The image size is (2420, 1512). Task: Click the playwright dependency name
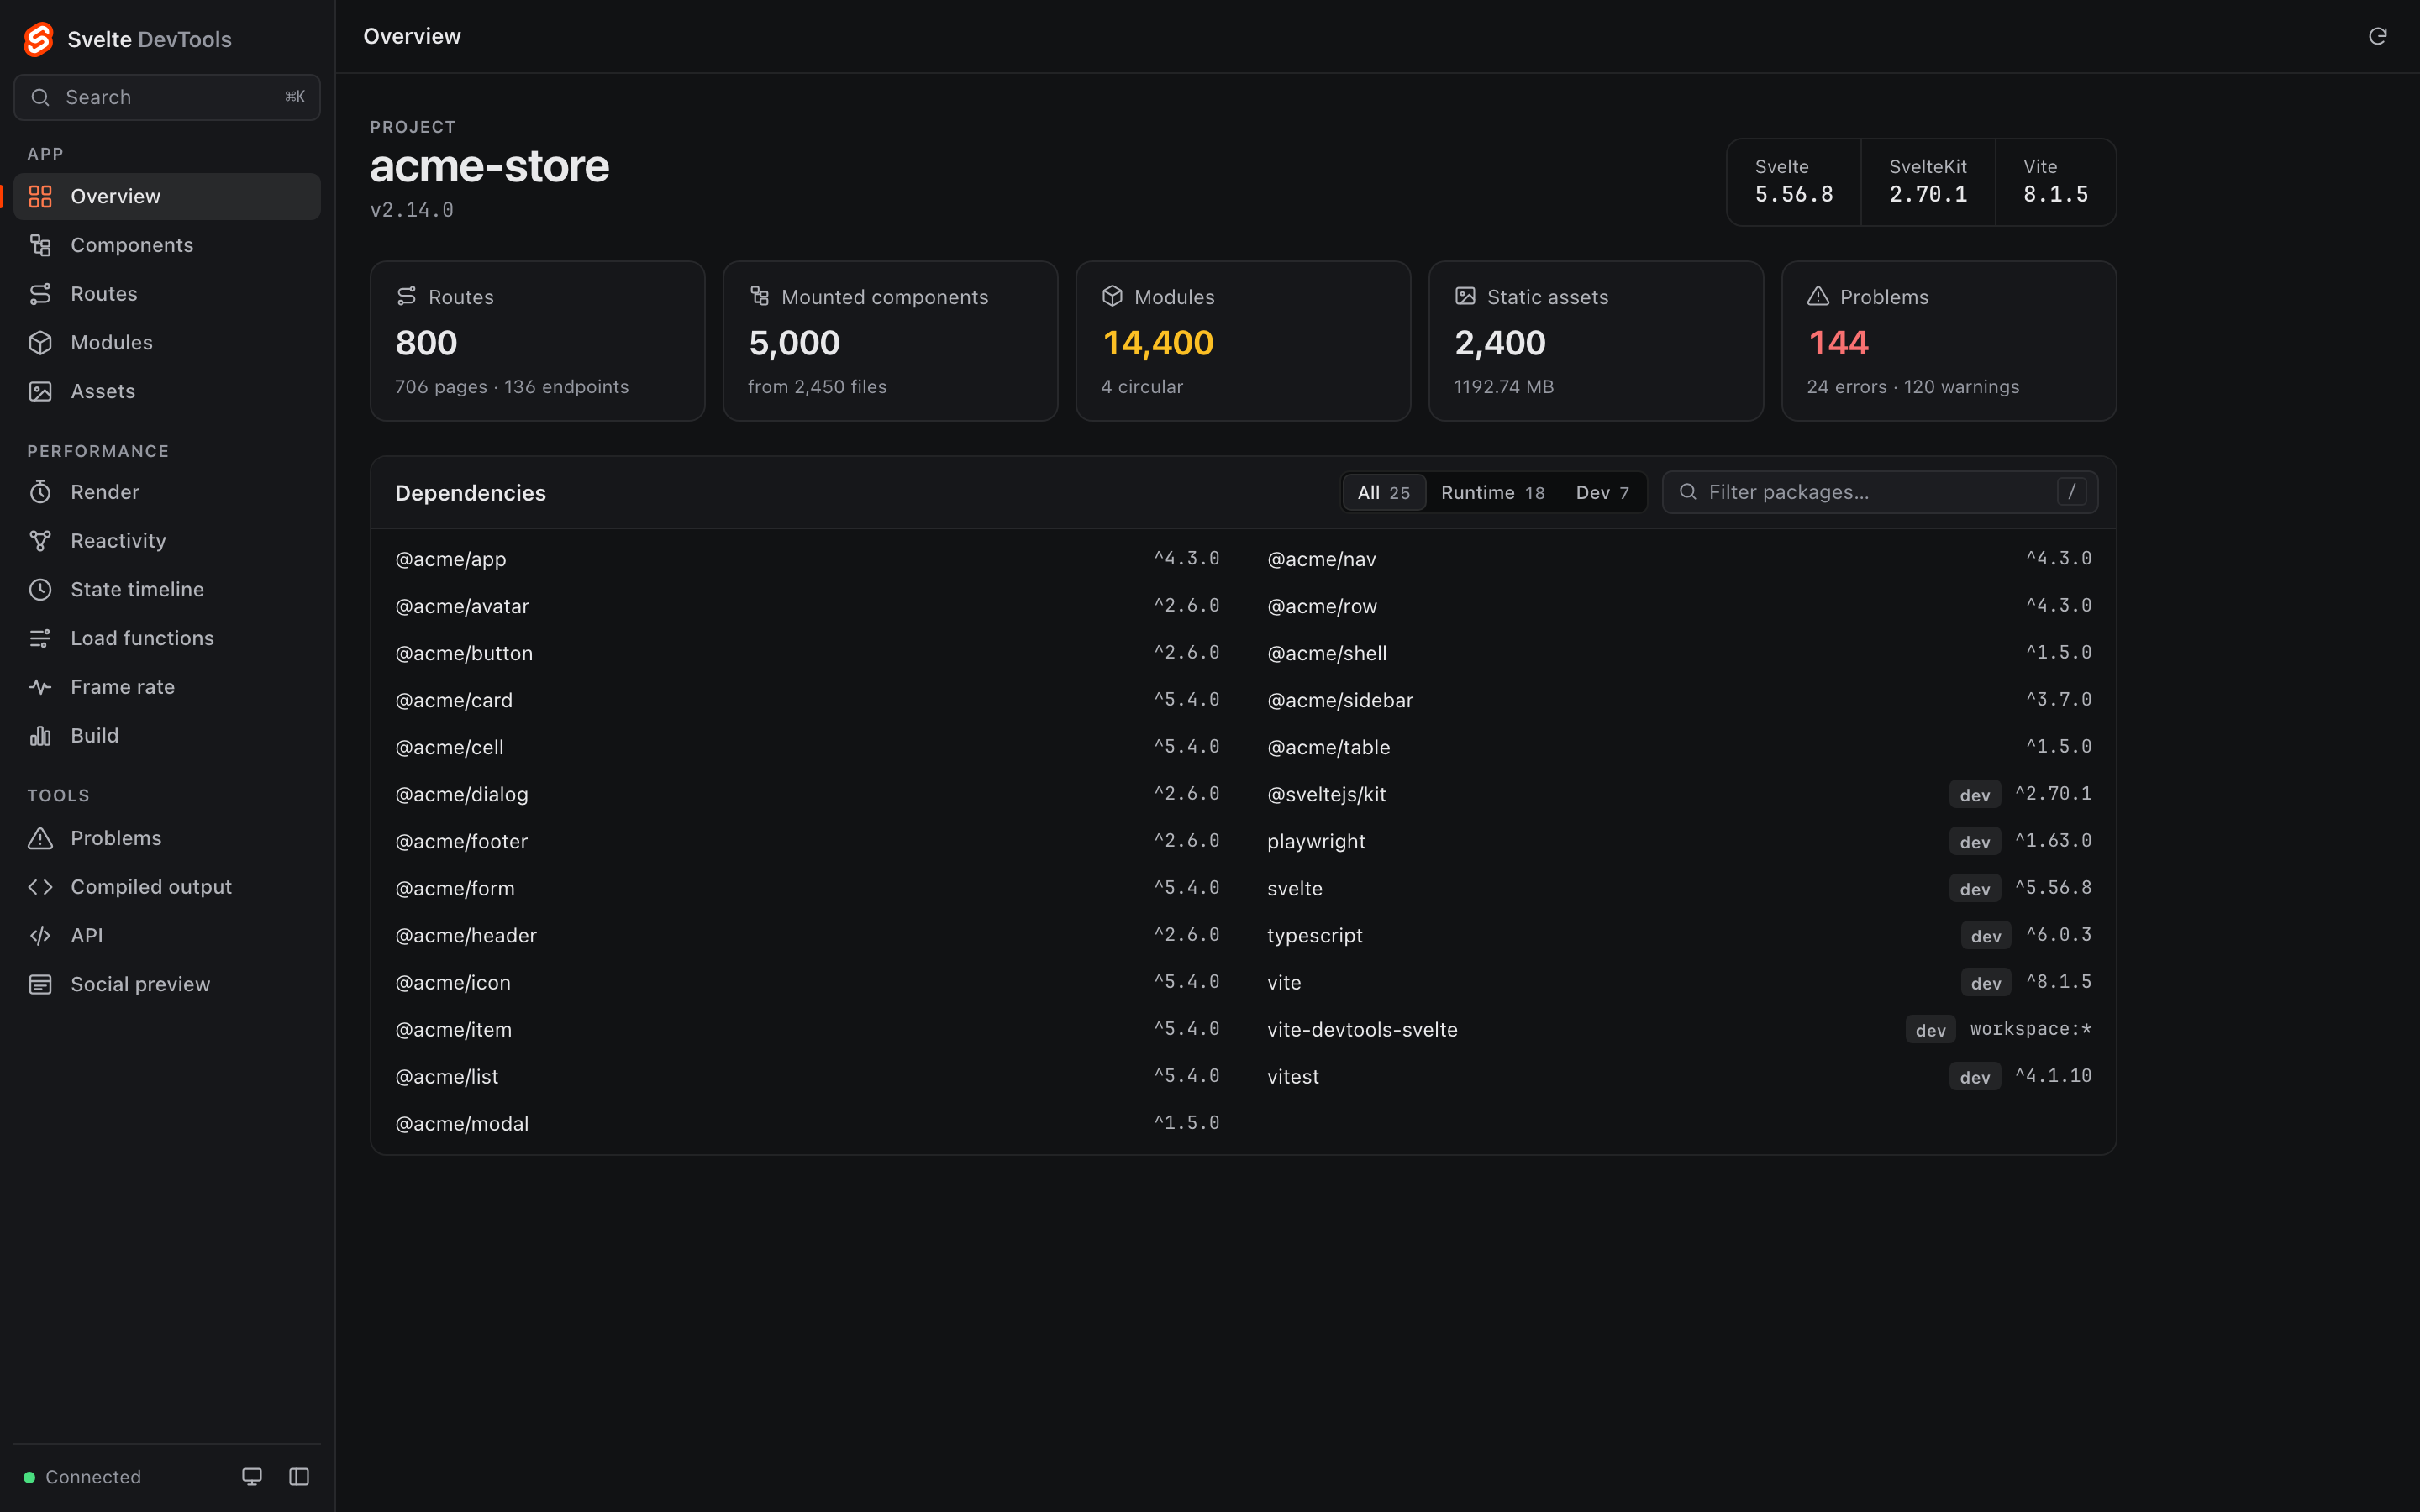(x=1316, y=841)
